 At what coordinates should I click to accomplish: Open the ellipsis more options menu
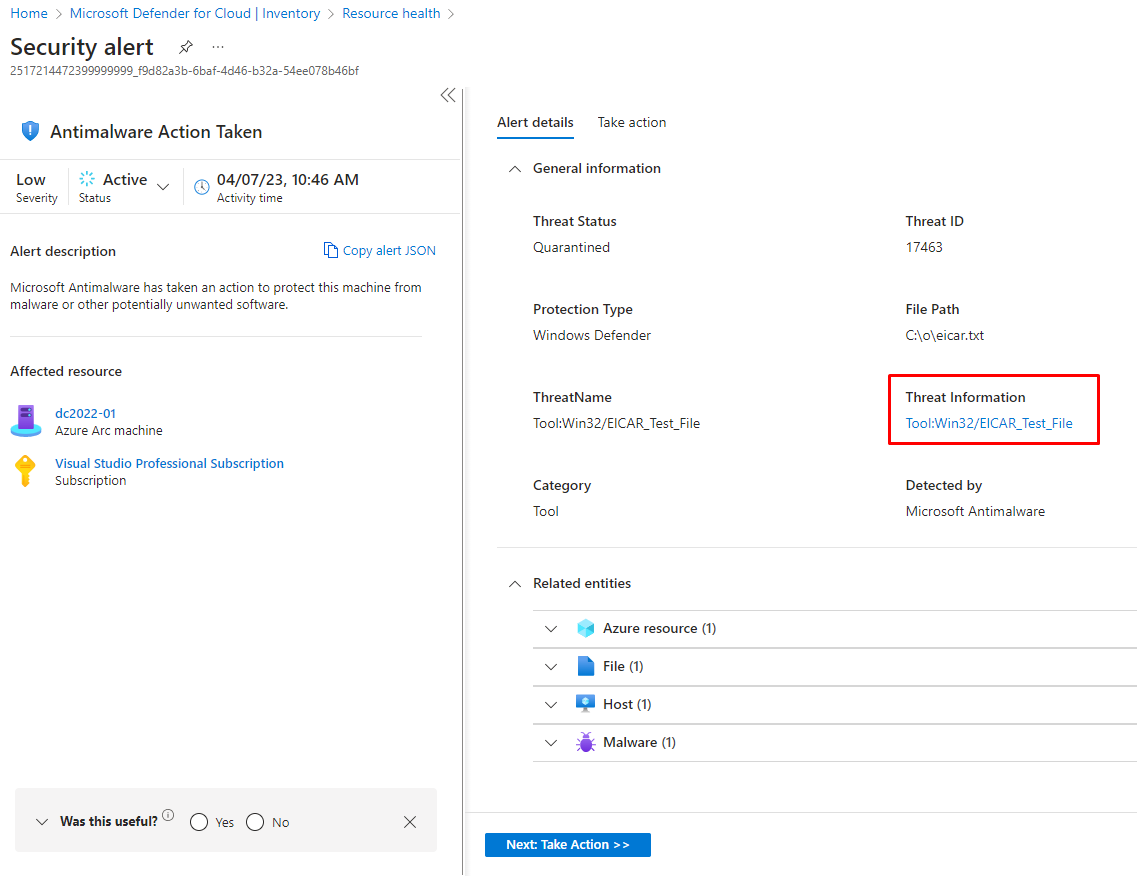[218, 47]
